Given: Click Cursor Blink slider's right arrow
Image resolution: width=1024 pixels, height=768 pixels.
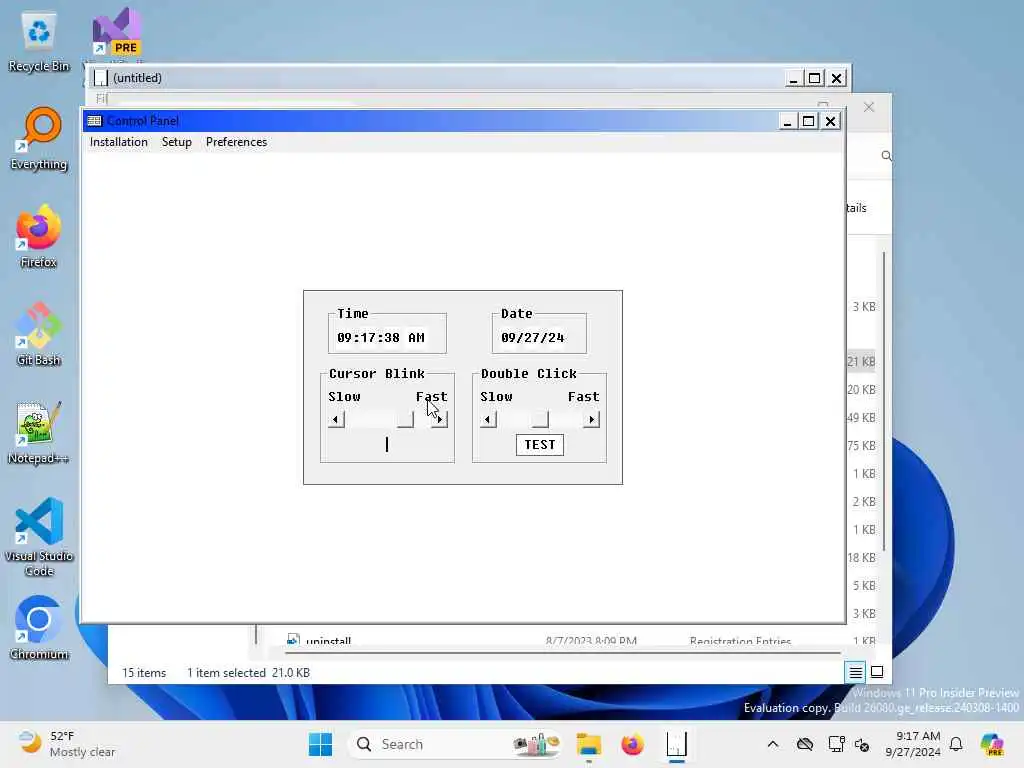Looking at the screenshot, I should coord(440,419).
